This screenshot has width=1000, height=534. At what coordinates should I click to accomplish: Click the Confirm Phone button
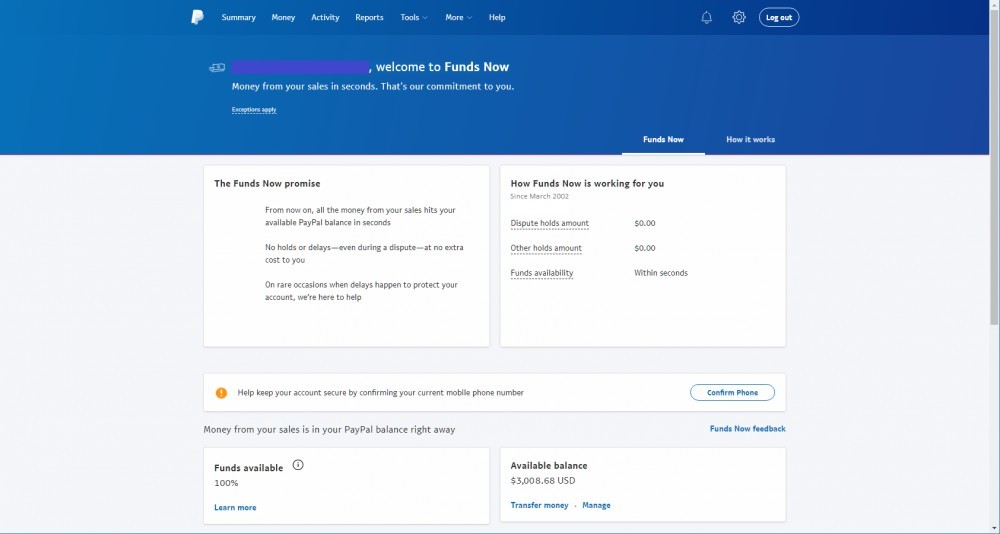[x=732, y=392]
